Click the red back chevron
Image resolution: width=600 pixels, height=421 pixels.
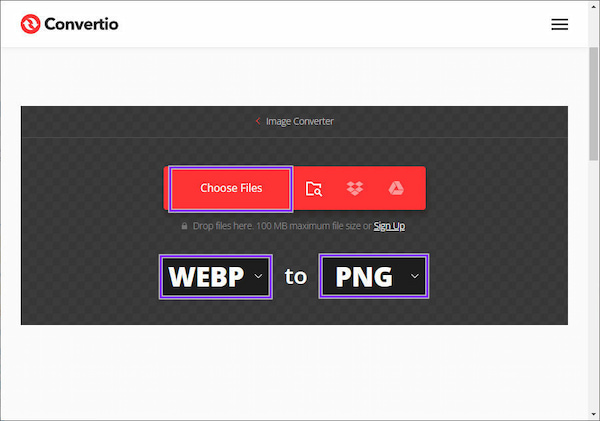(x=258, y=121)
